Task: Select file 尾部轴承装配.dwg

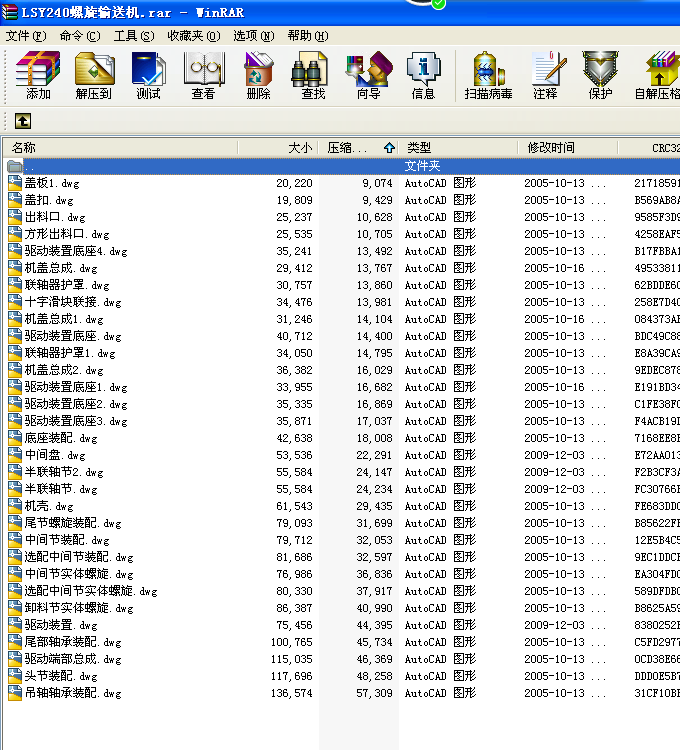Action: pyautogui.click(x=73, y=642)
